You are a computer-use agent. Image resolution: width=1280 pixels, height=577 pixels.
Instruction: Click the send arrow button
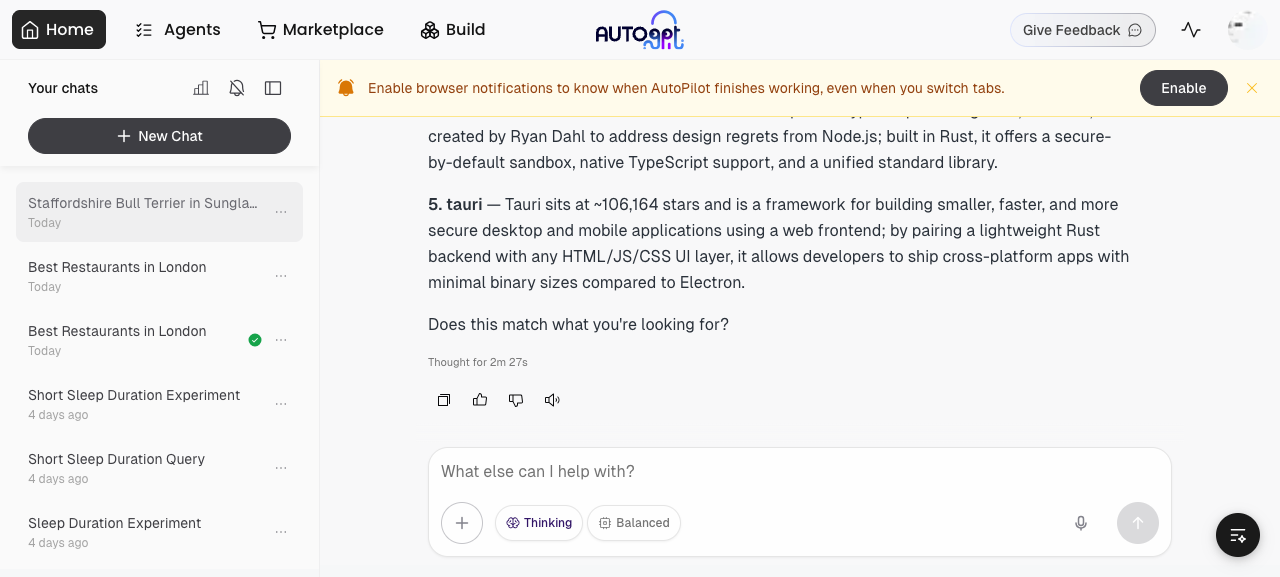pyautogui.click(x=1138, y=523)
